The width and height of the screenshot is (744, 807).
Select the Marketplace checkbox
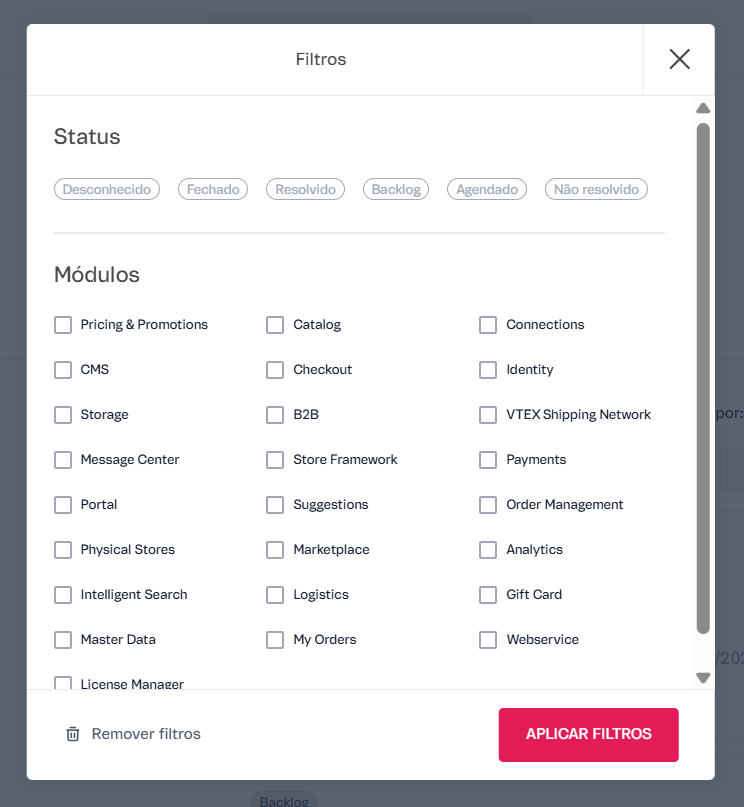pos(275,550)
